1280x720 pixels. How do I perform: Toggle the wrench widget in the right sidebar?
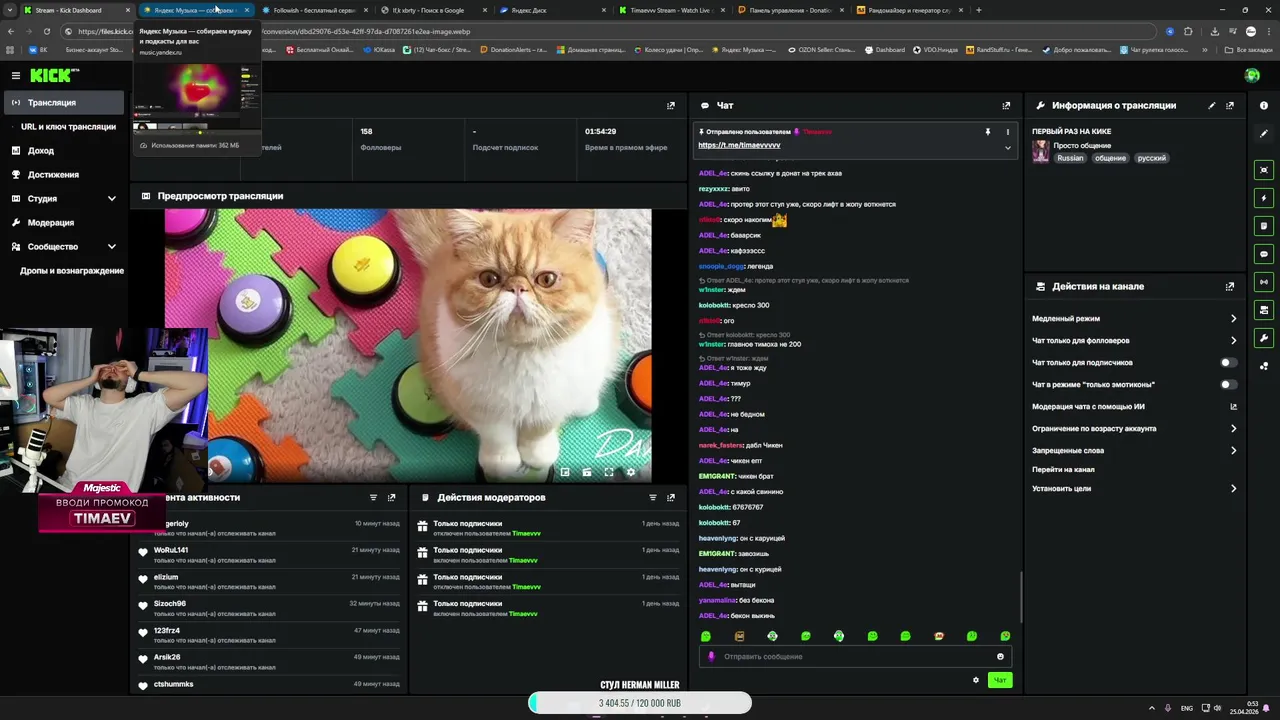(x=1264, y=338)
